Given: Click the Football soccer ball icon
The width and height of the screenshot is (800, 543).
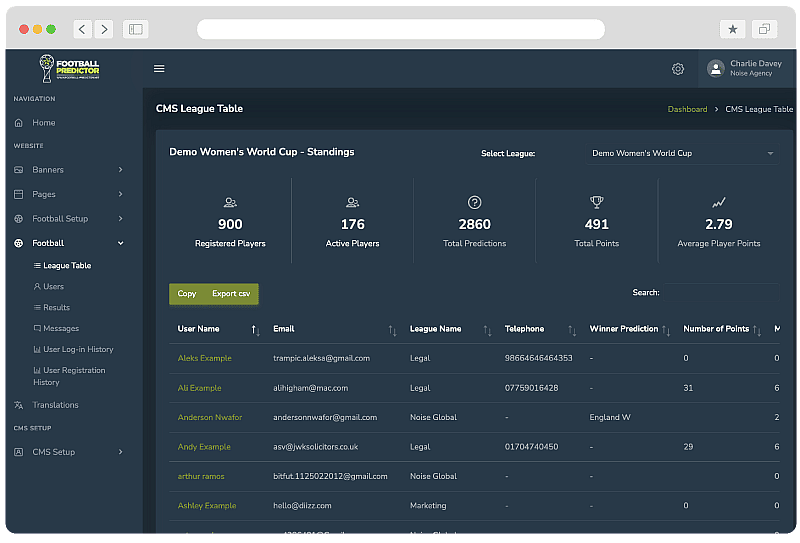Looking at the screenshot, I should coord(19,243).
